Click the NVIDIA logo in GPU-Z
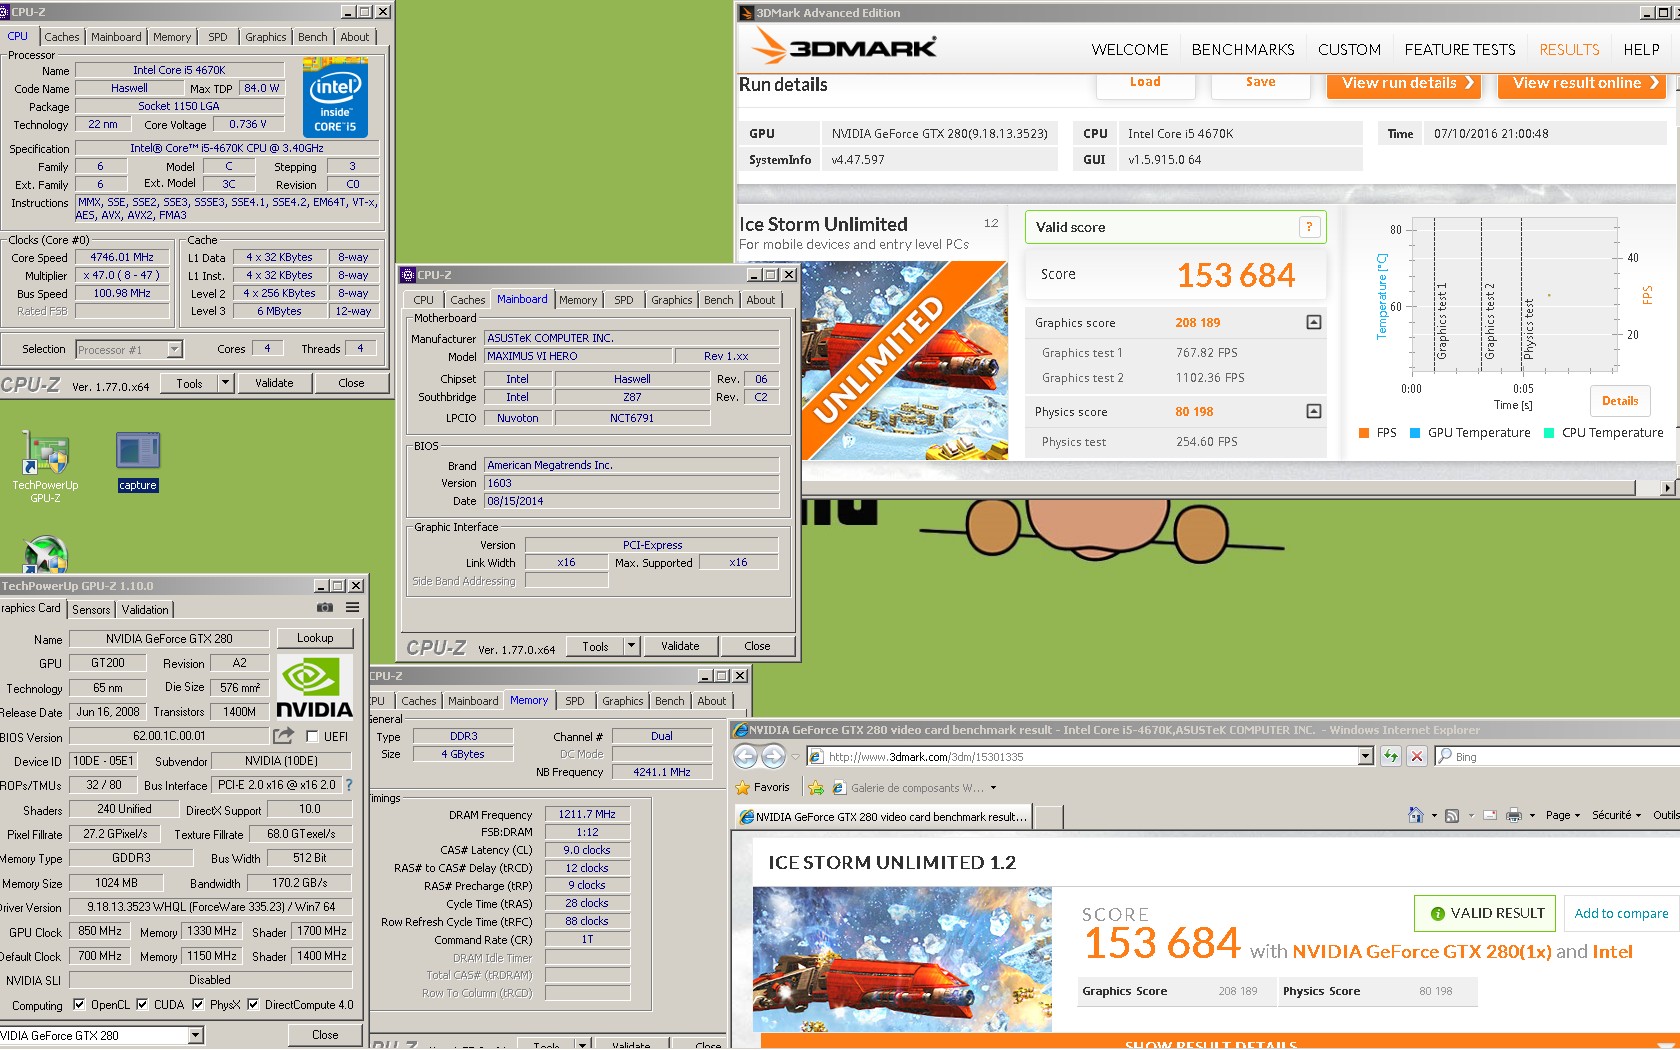The height and width of the screenshot is (1050, 1680). 315,688
